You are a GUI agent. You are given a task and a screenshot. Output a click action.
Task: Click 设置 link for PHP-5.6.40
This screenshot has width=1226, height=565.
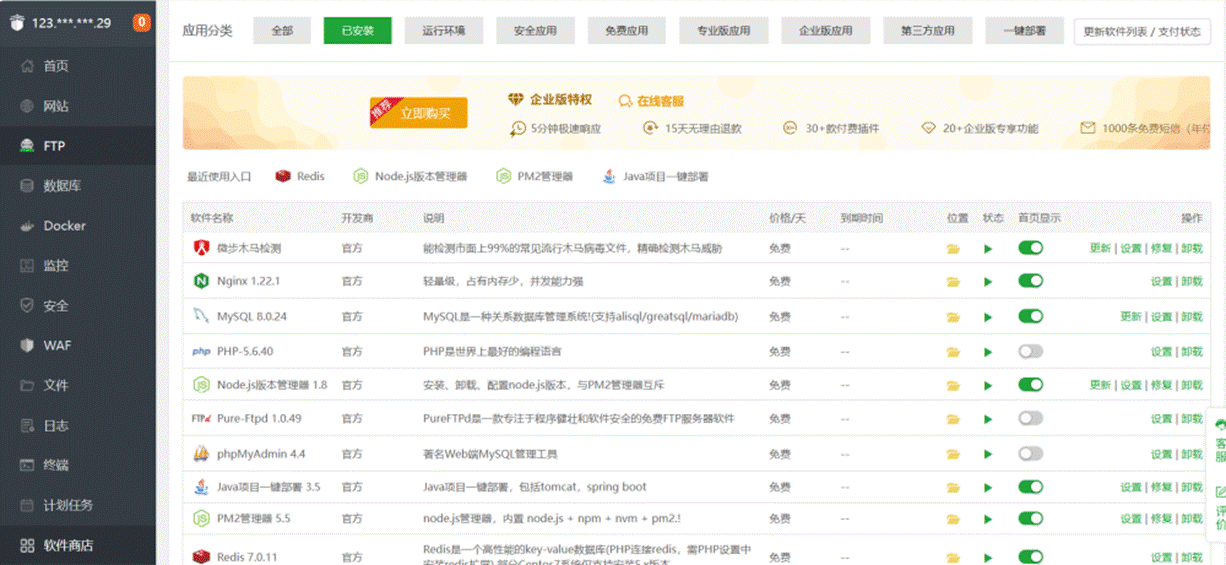[1161, 352]
